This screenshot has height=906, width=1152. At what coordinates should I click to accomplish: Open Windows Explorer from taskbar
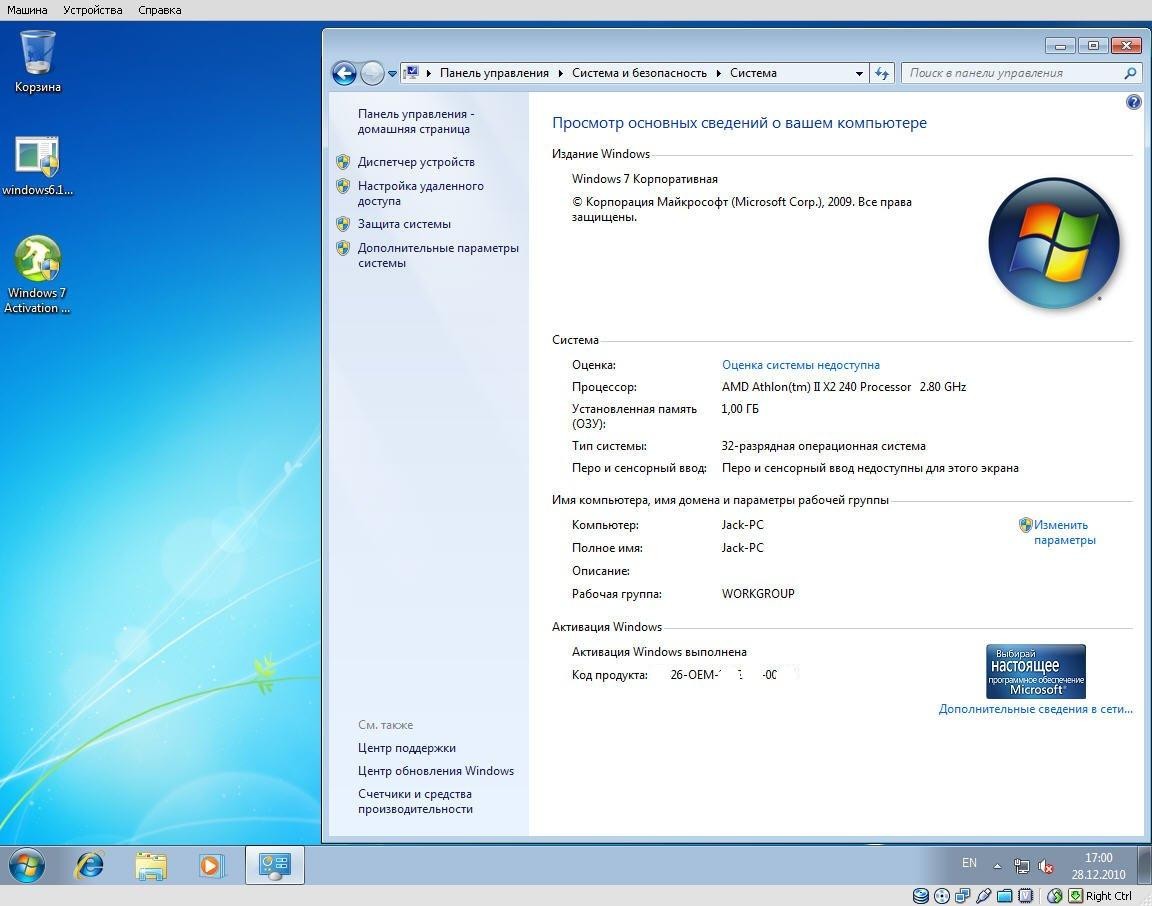coord(151,865)
